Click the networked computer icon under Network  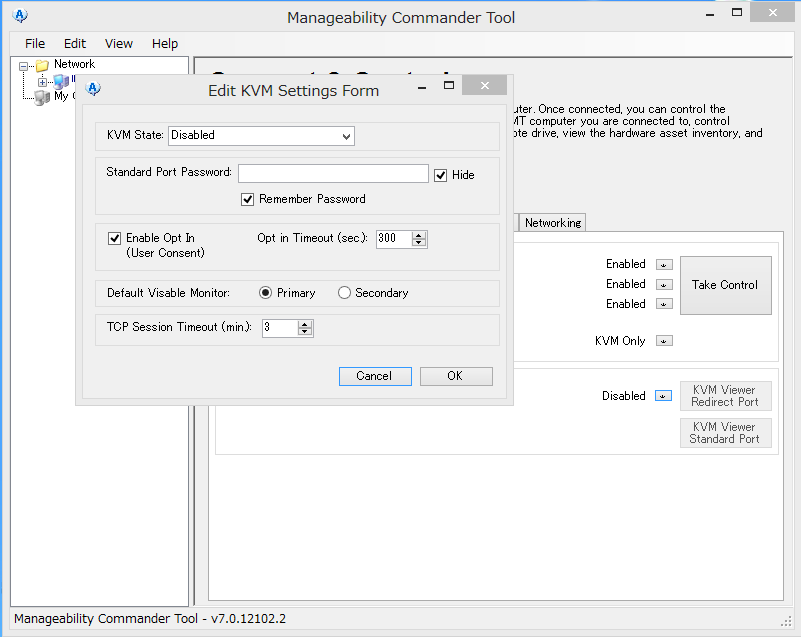click(61, 81)
